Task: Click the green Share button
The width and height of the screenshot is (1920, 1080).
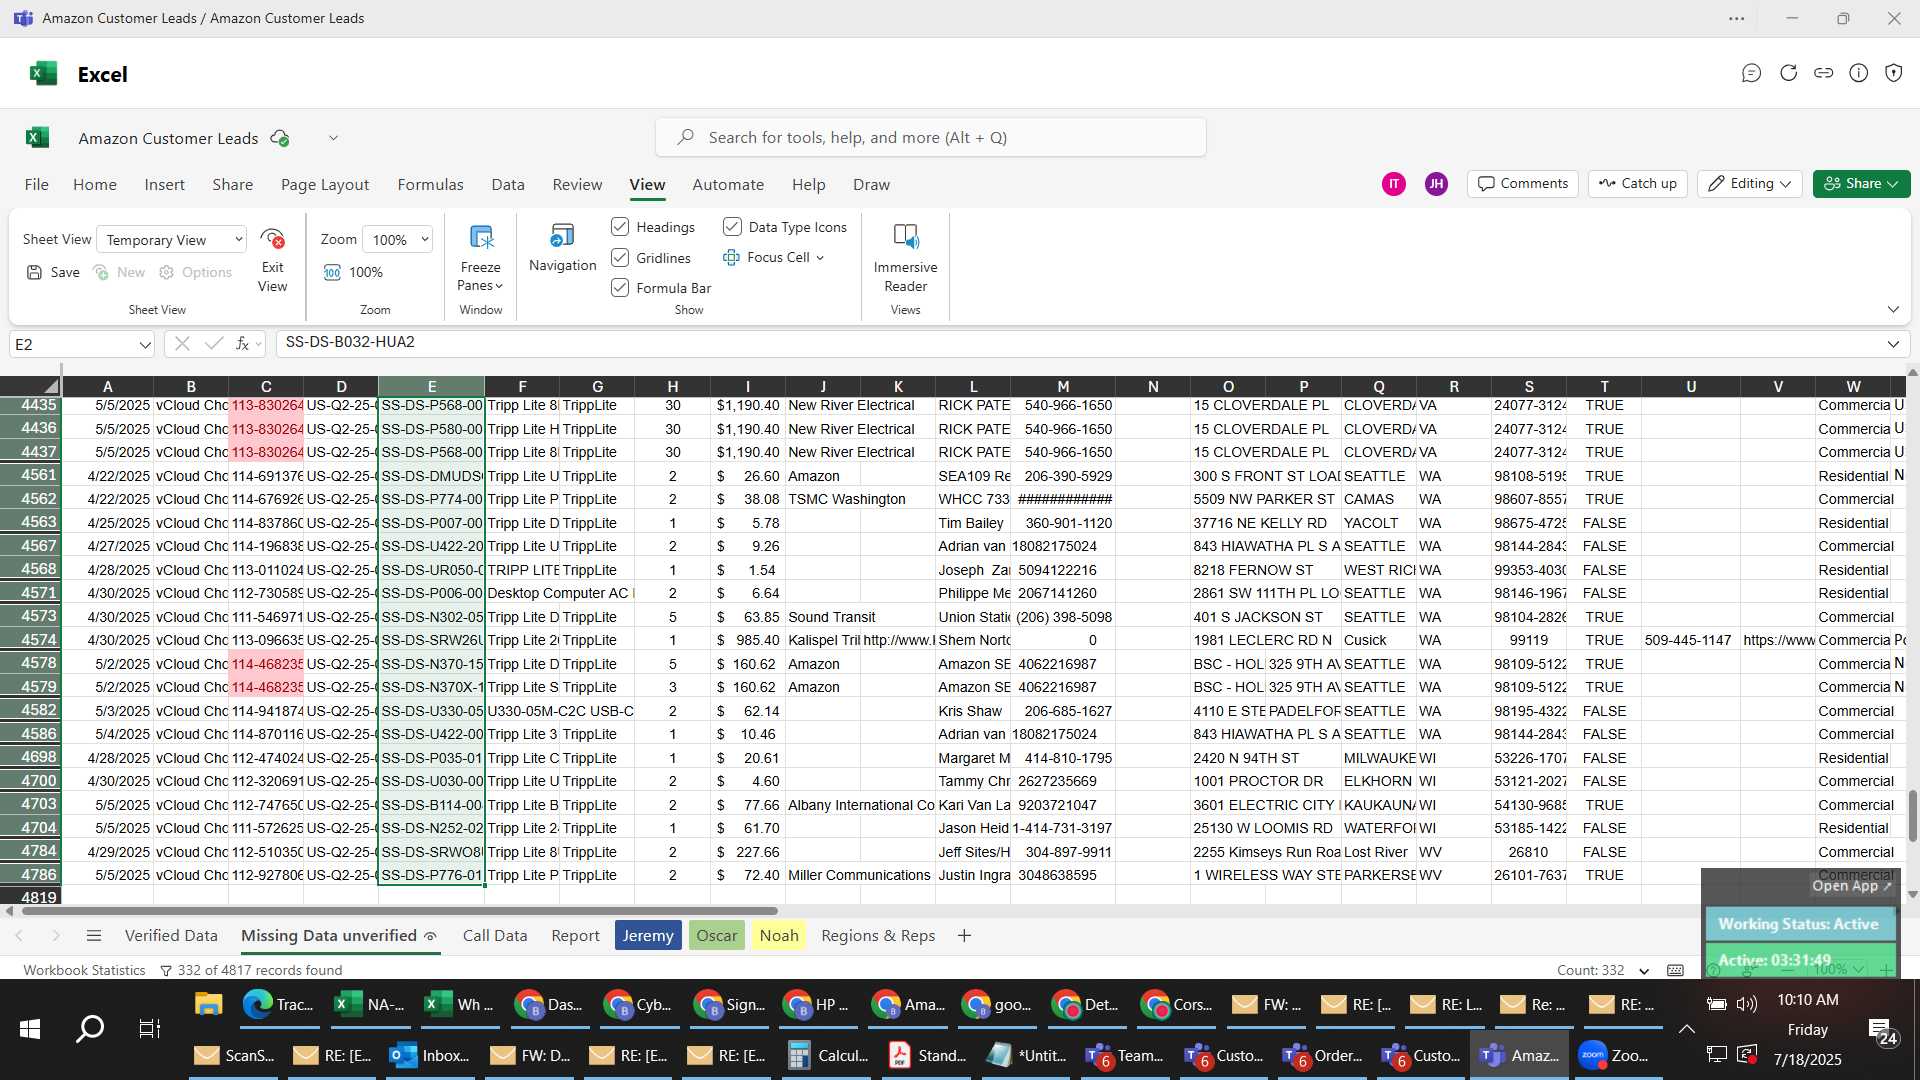Action: click(x=1861, y=184)
